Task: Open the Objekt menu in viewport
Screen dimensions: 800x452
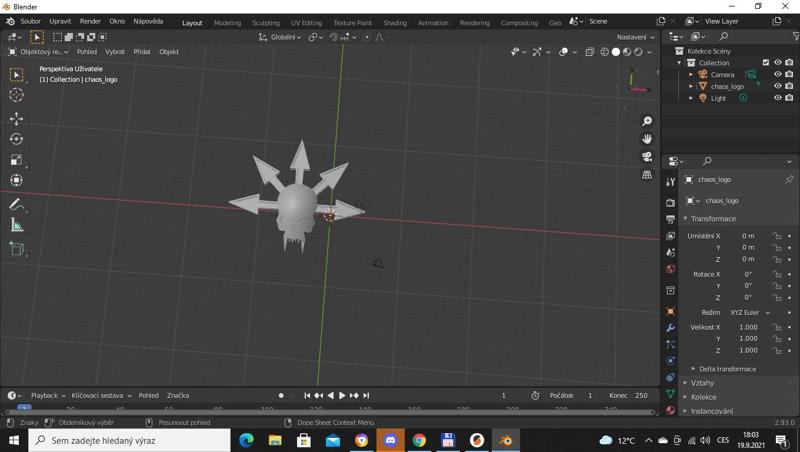Action: click(x=169, y=52)
